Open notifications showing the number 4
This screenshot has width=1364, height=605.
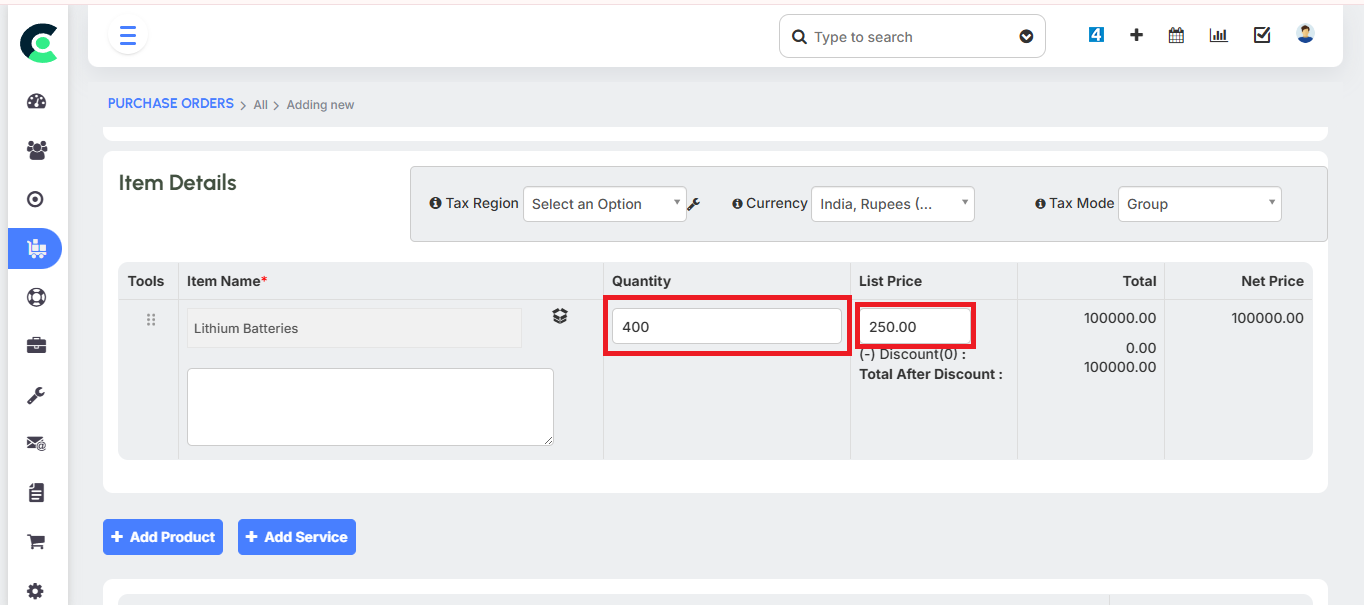[1095, 33]
